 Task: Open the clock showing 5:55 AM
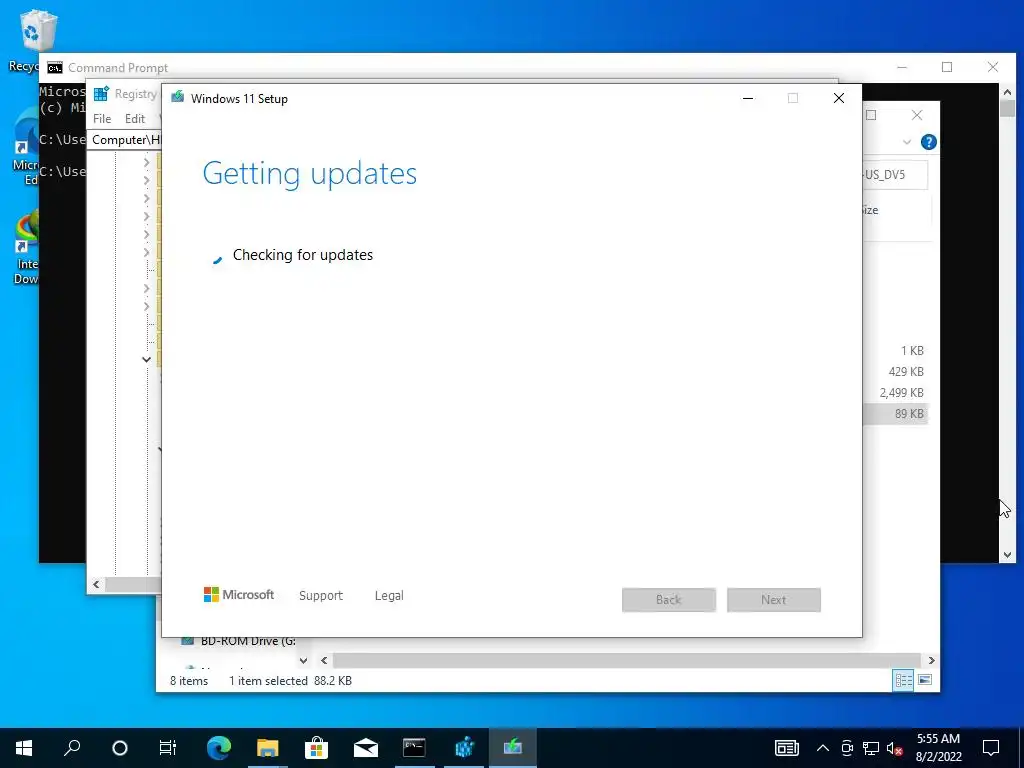[938, 748]
